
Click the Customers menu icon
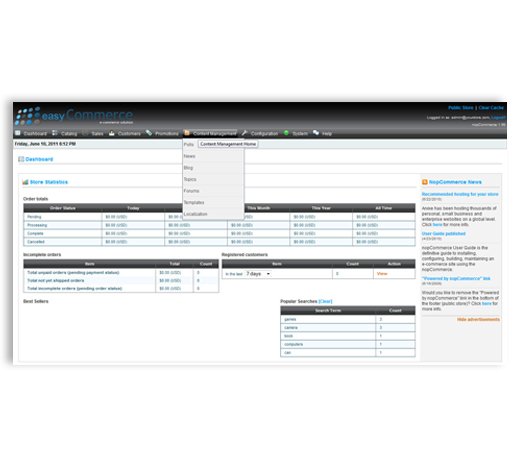pos(112,133)
